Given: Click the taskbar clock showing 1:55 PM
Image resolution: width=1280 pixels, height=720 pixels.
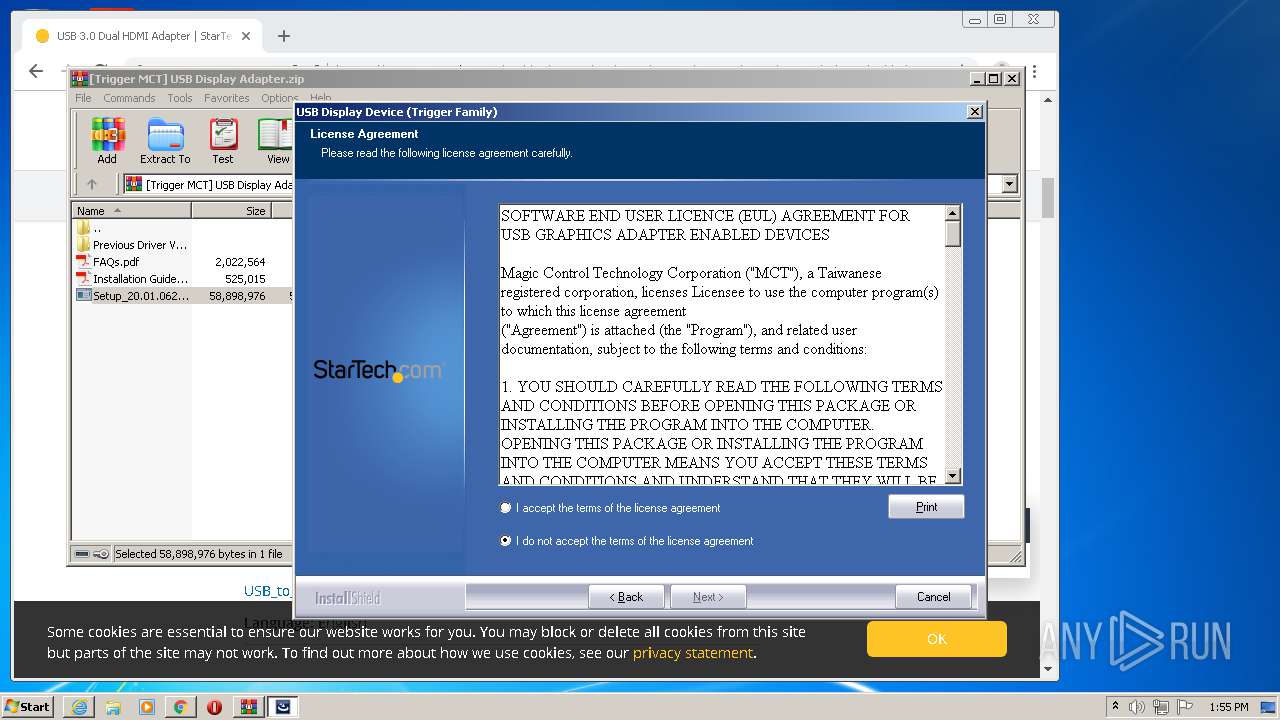Looking at the screenshot, I should [x=1228, y=707].
